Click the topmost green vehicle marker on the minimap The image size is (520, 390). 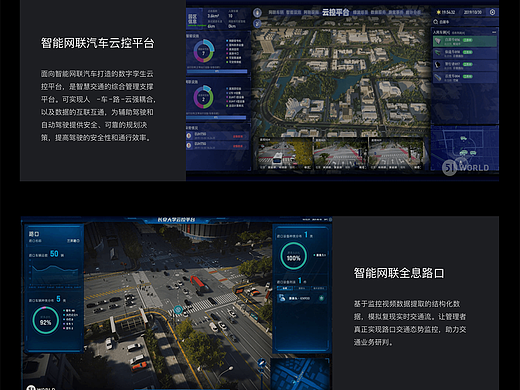pyautogui.click(x=463, y=138)
